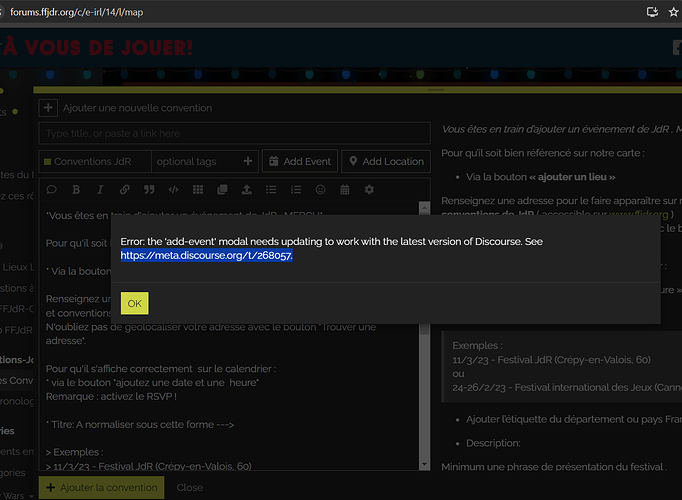
Task: Insert a hyperlink using link icon
Action: click(x=124, y=190)
